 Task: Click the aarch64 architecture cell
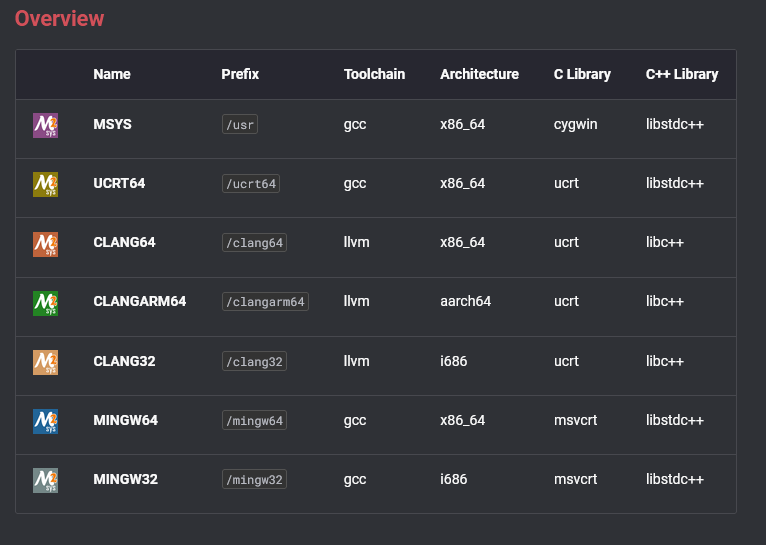465,301
